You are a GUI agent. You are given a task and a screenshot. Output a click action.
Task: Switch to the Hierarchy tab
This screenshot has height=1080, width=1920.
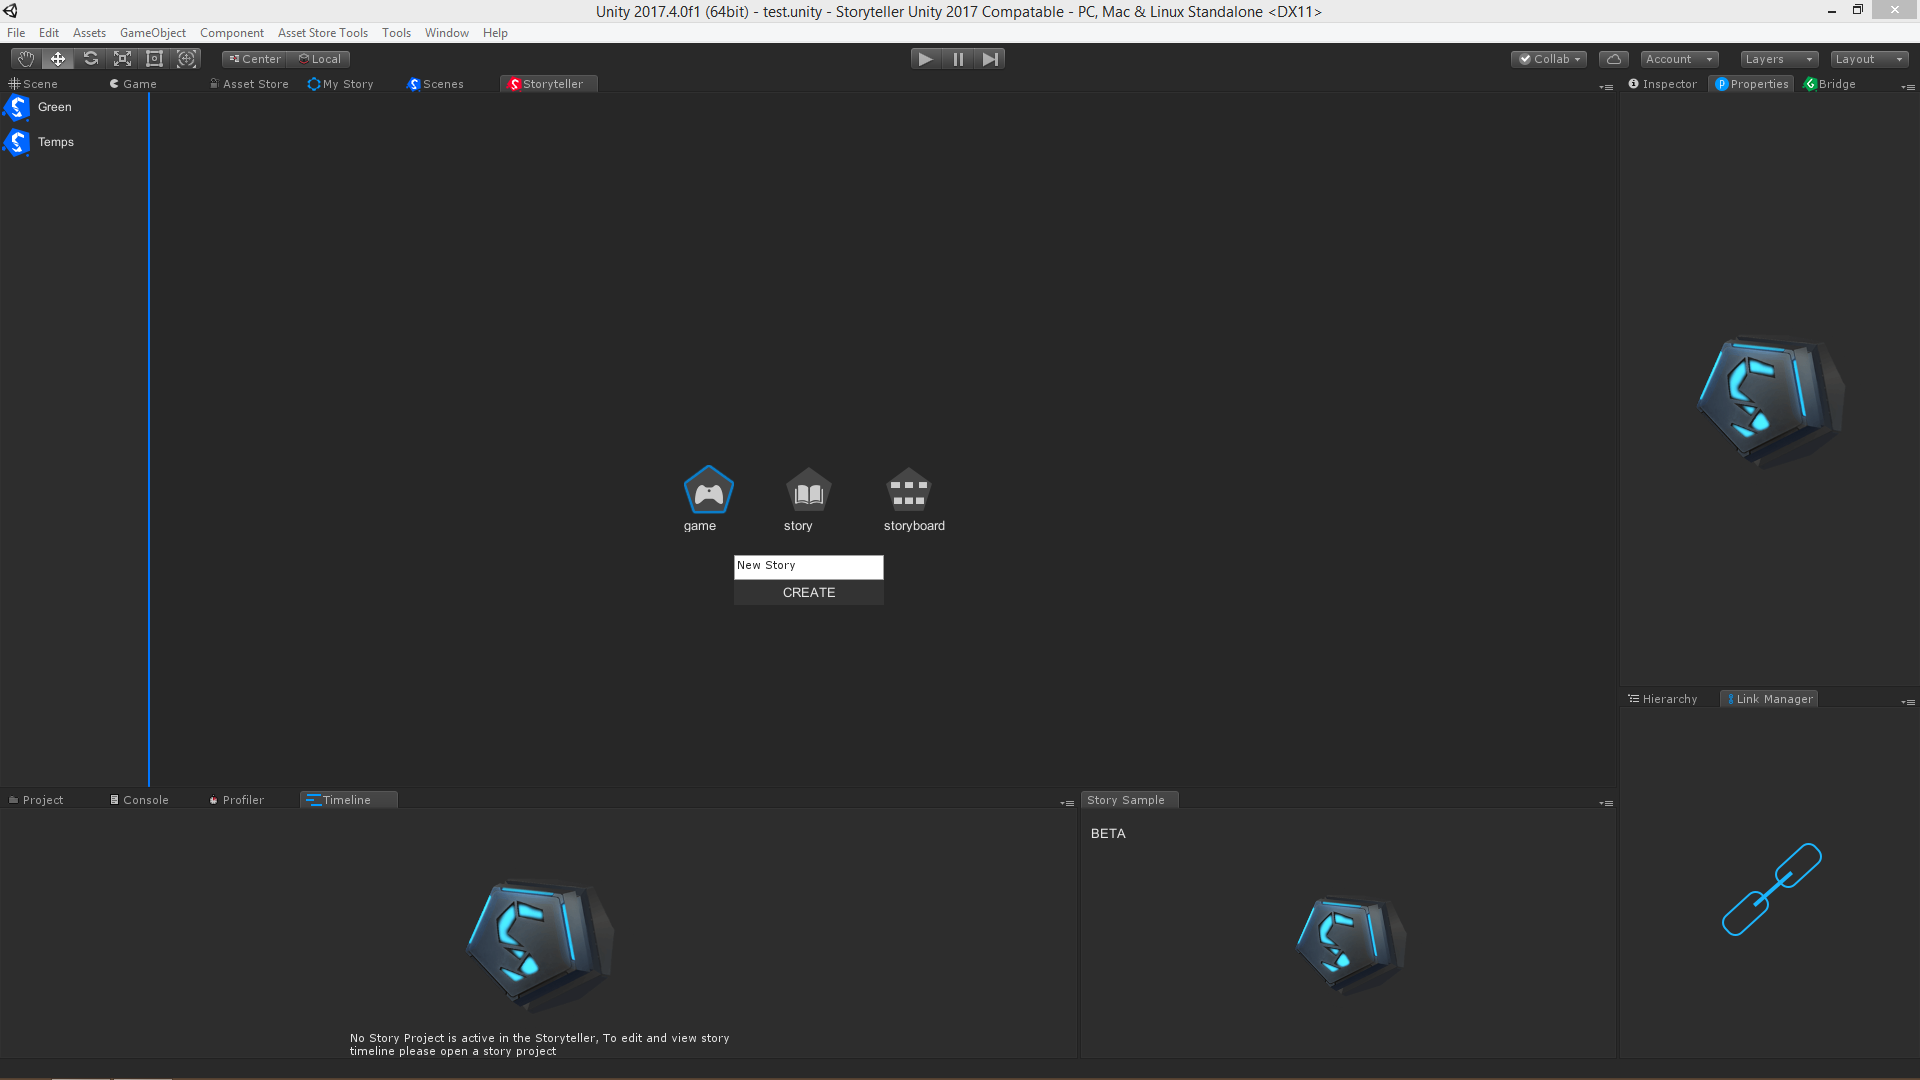point(1663,699)
